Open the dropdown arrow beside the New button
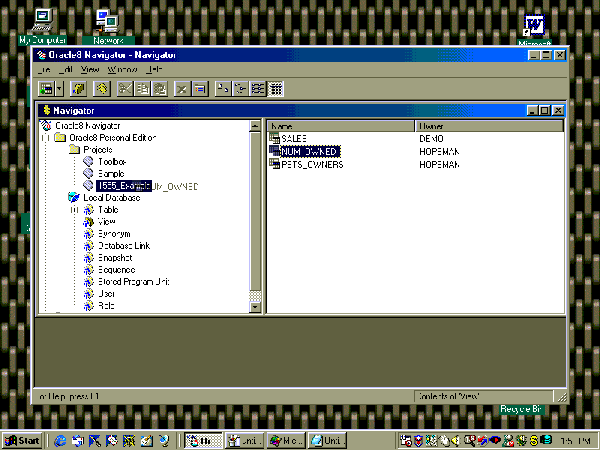Screen dimensions: 600x450 [59, 89]
